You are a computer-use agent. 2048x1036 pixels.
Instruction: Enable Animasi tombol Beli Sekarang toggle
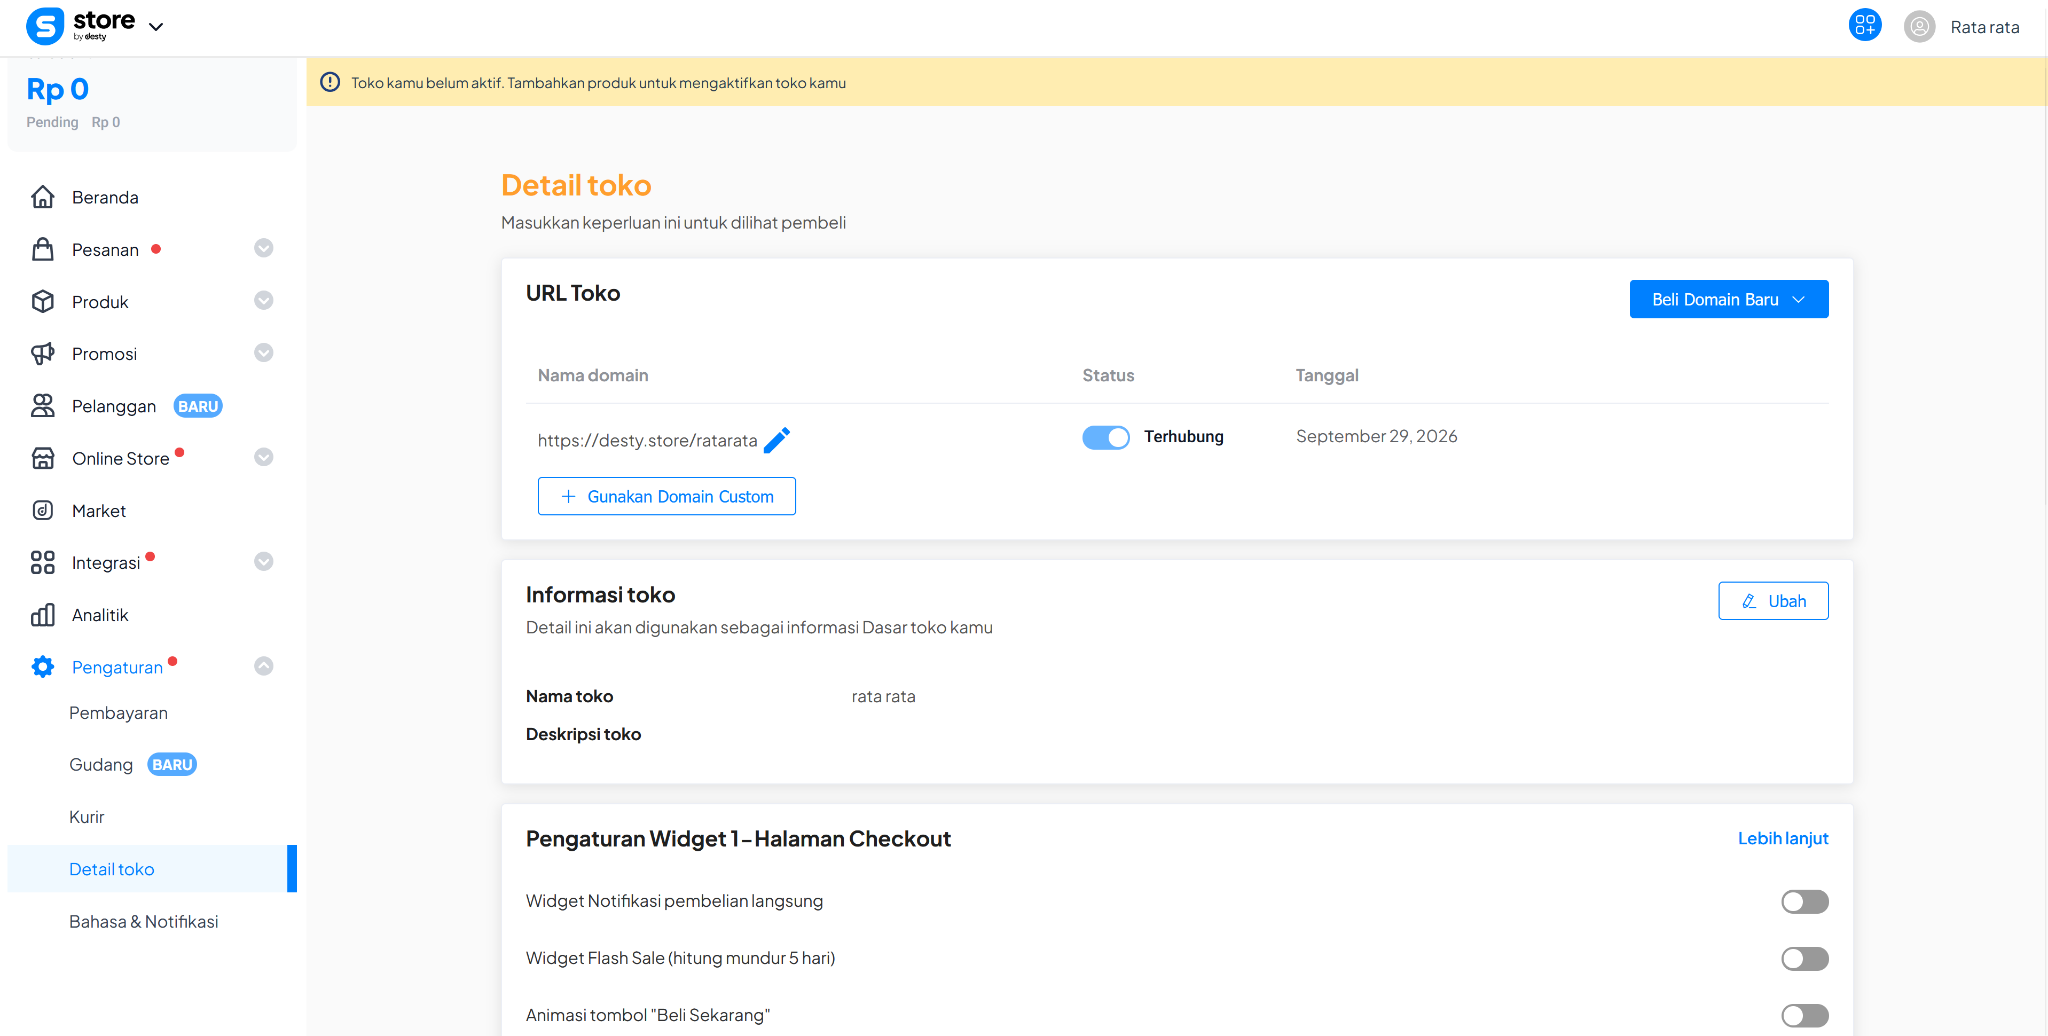pos(1804,1016)
